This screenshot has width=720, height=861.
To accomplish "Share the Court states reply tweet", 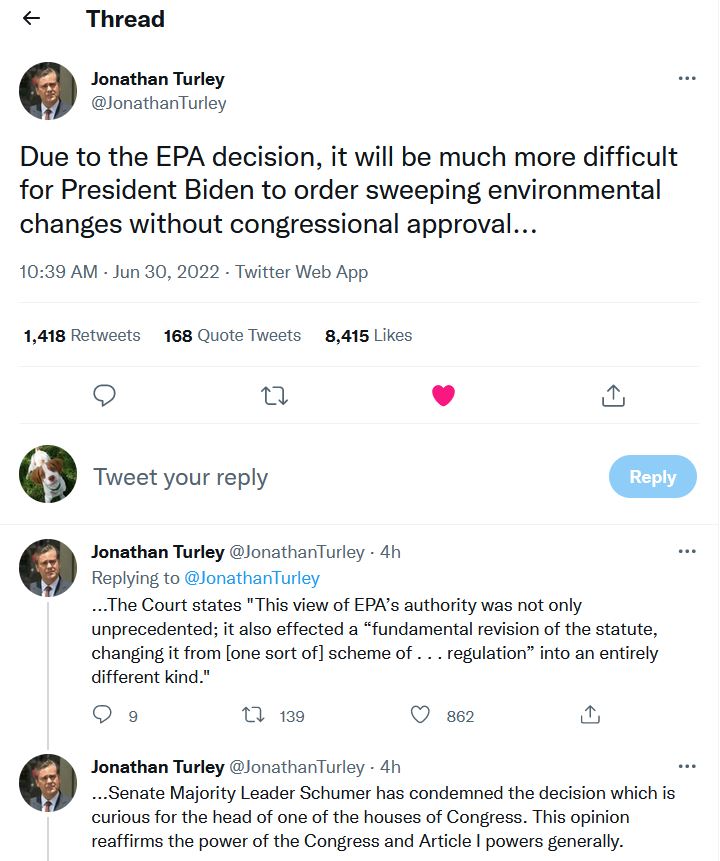I will pos(590,715).
